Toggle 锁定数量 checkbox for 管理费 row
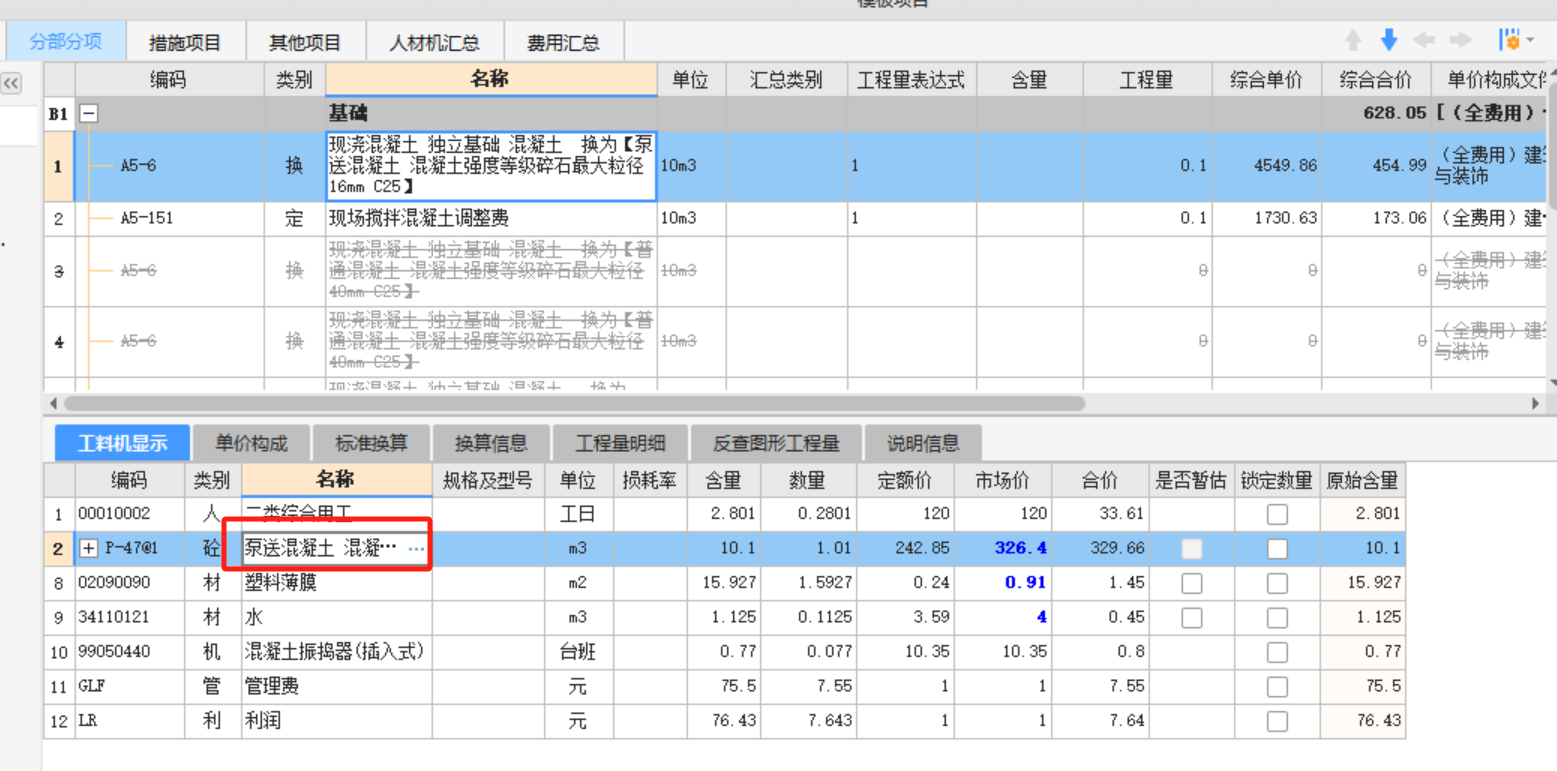1557x771 pixels. [1277, 687]
